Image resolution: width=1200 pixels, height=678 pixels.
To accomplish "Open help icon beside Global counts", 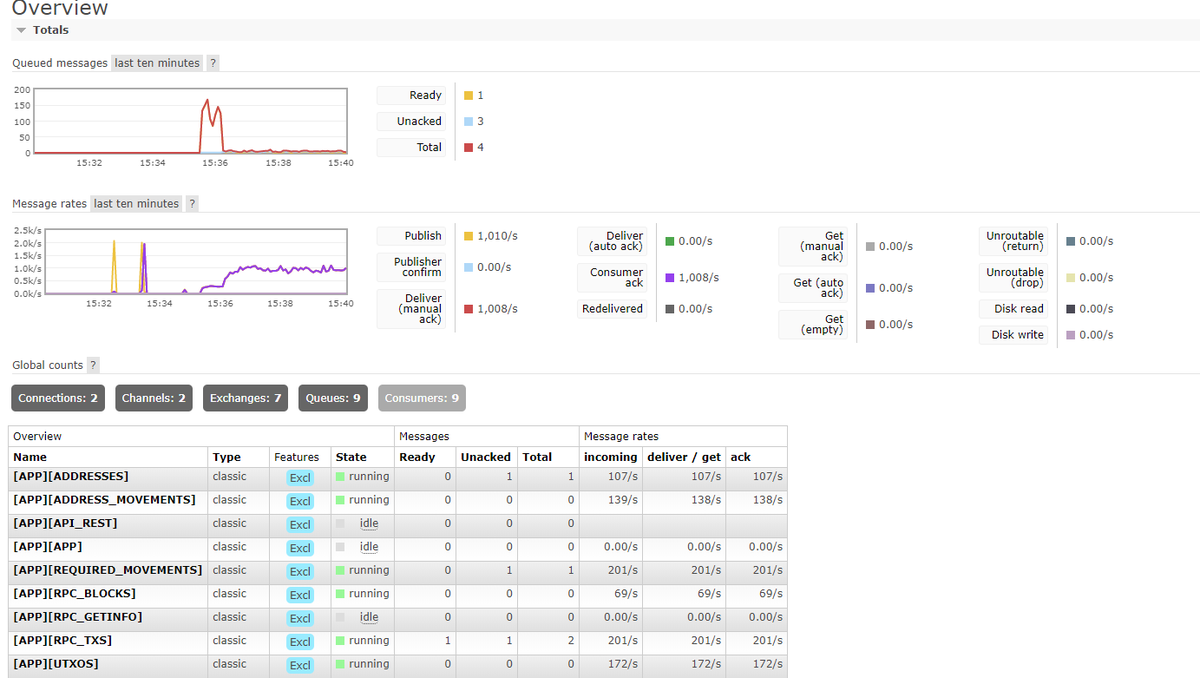I will click(93, 366).
